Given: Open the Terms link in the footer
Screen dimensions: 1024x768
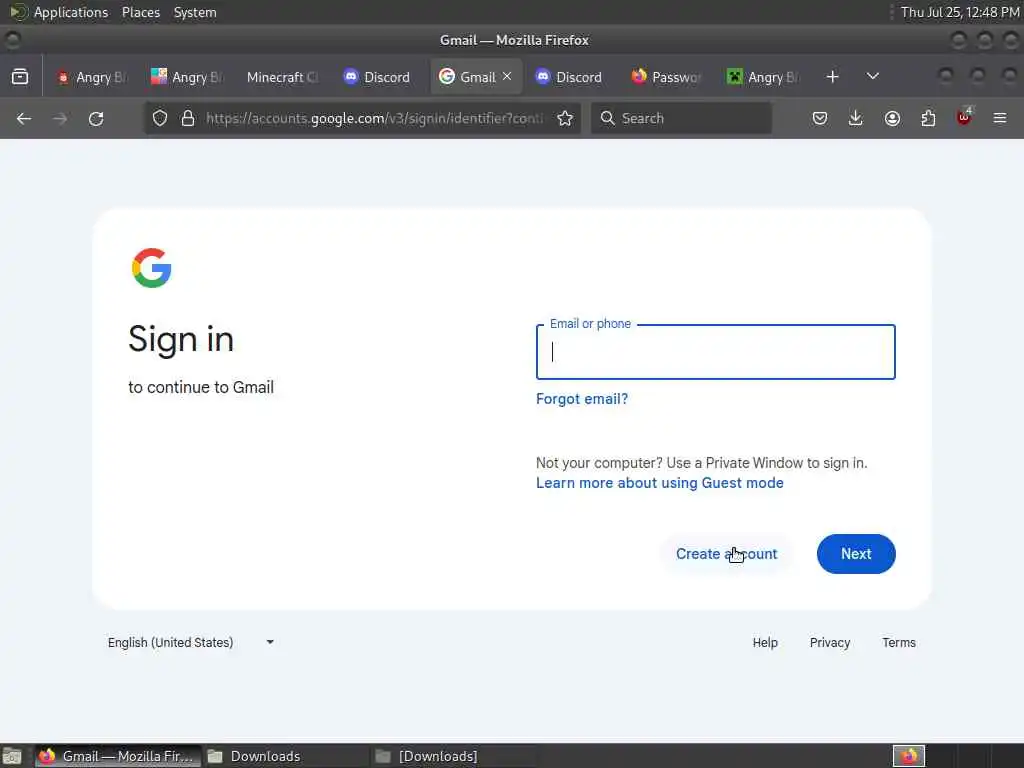Looking at the screenshot, I should click(899, 643).
